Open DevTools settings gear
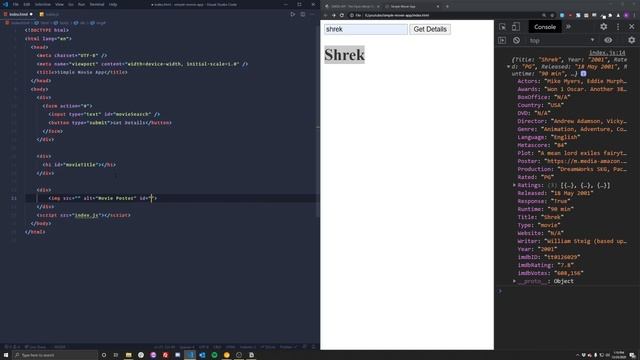The height and width of the screenshot is (360, 640). tap(604, 27)
